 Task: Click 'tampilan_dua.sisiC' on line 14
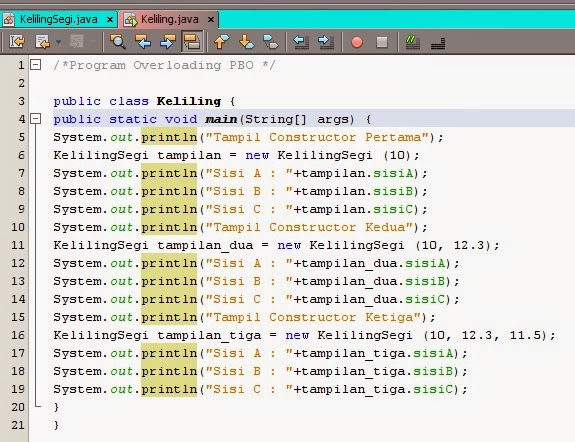pos(373,299)
